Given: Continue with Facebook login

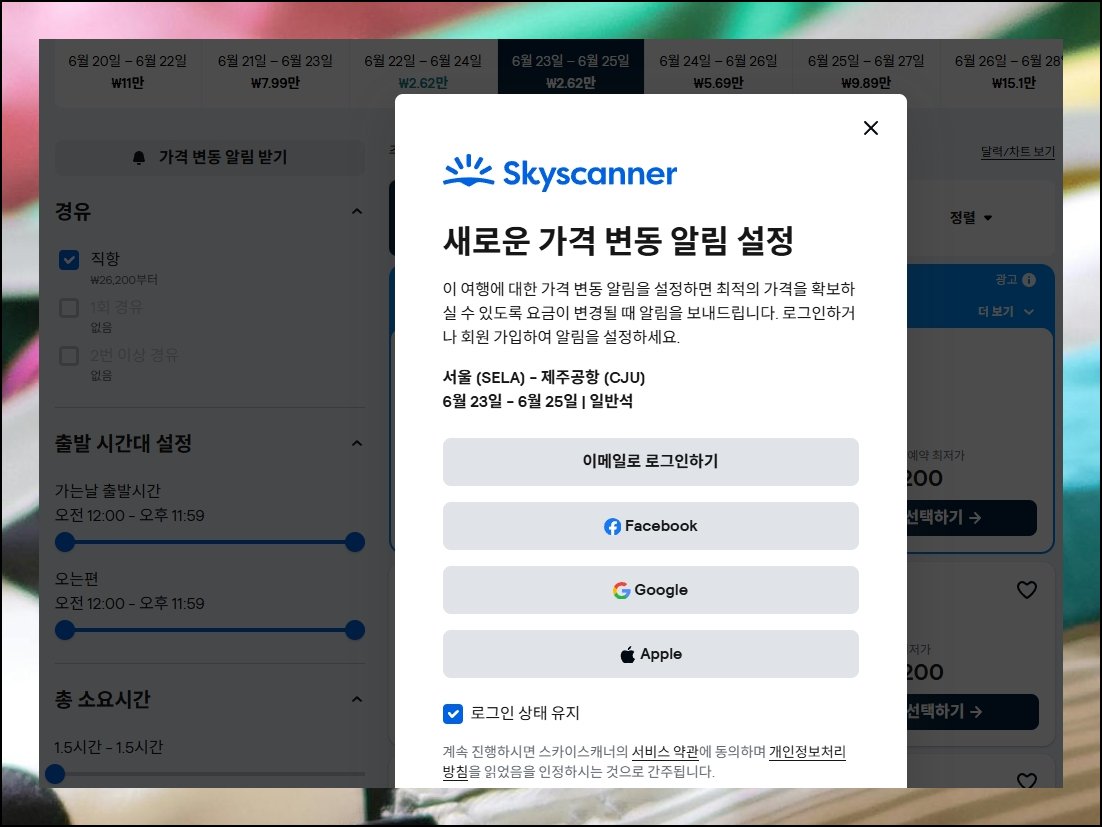Looking at the screenshot, I should (x=650, y=526).
